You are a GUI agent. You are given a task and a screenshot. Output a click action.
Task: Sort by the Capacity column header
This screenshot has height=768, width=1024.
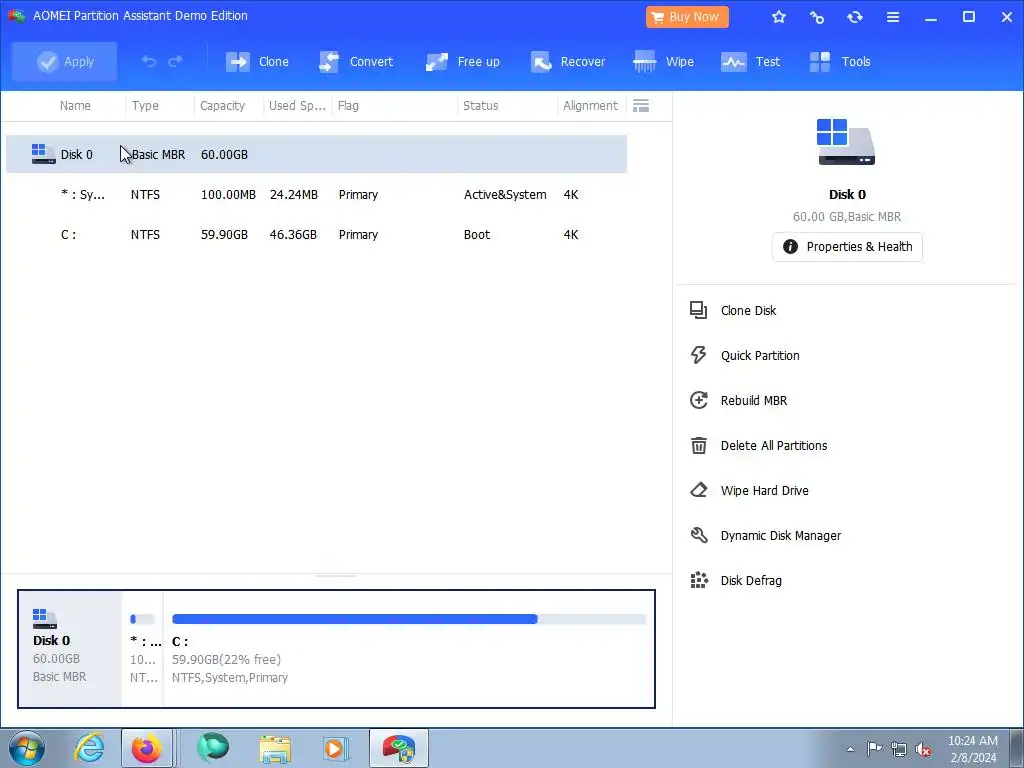222,106
